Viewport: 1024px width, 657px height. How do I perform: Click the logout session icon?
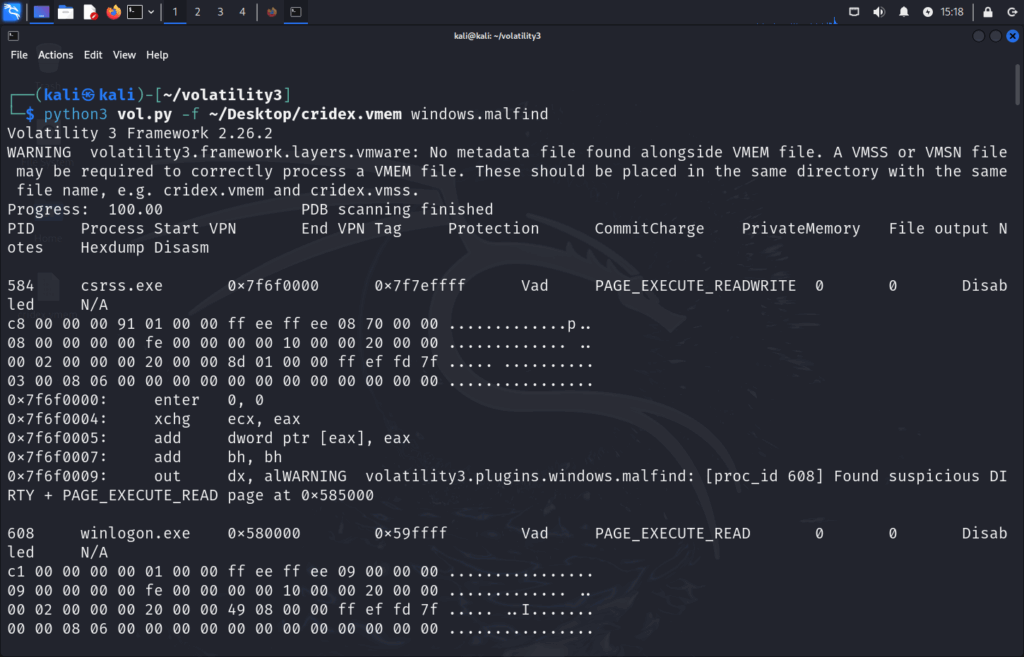click(x=1012, y=12)
